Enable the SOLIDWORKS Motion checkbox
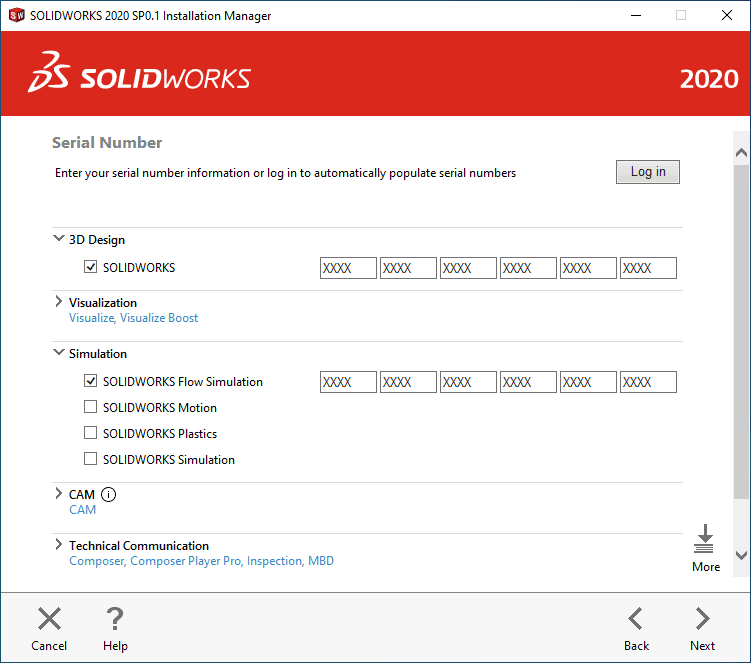The width and height of the screenshot is (751, 663). 91,408
